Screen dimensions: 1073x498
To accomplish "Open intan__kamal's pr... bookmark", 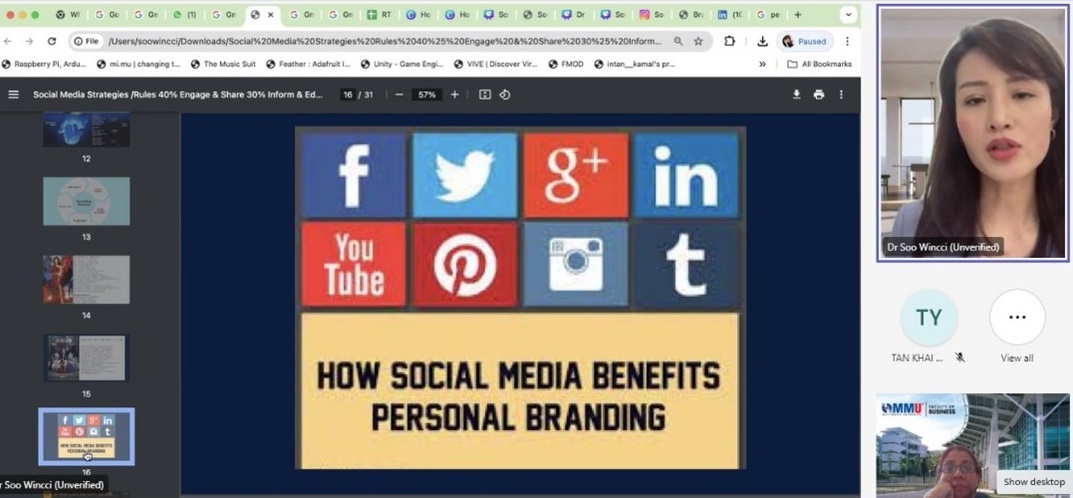I will point(635,64).
